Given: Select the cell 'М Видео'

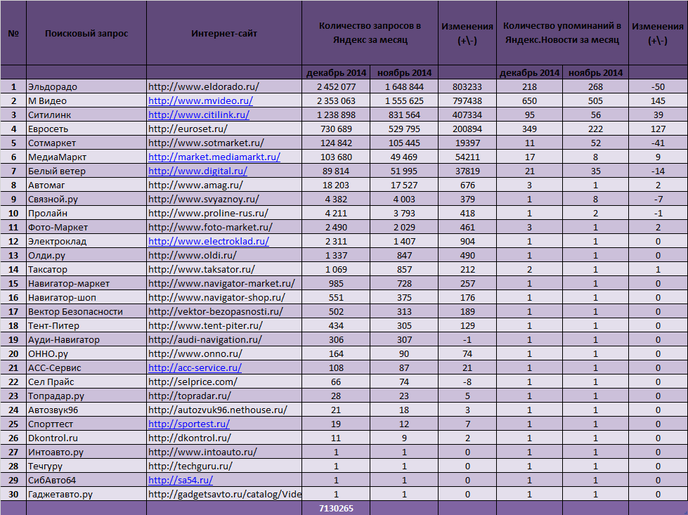Looking at the screenshot, I should tap(86, 101).
